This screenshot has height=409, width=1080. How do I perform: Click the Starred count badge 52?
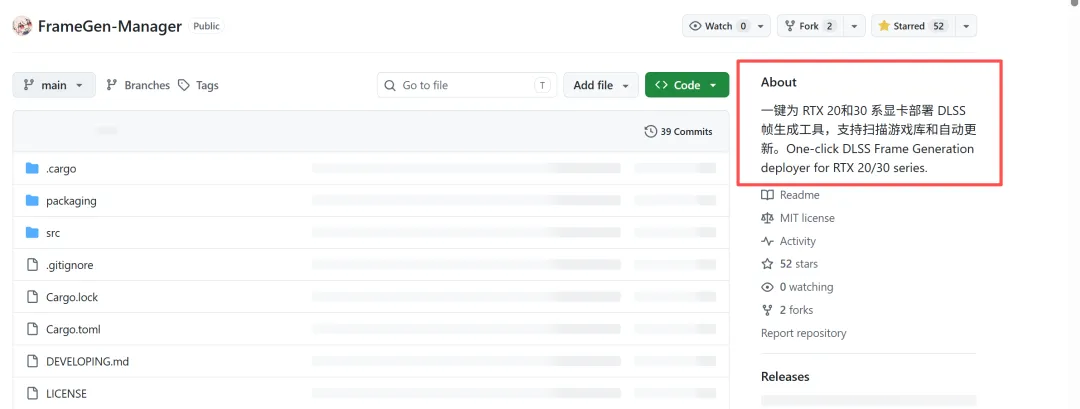pos(938,26)
